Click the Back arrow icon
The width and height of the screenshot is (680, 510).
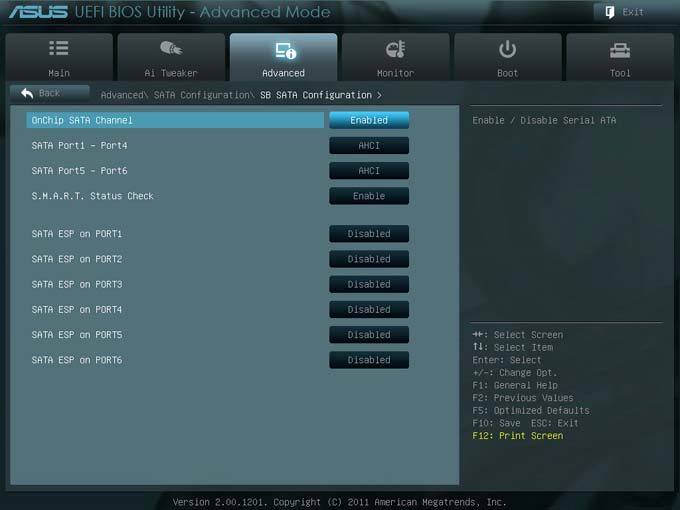27,93
